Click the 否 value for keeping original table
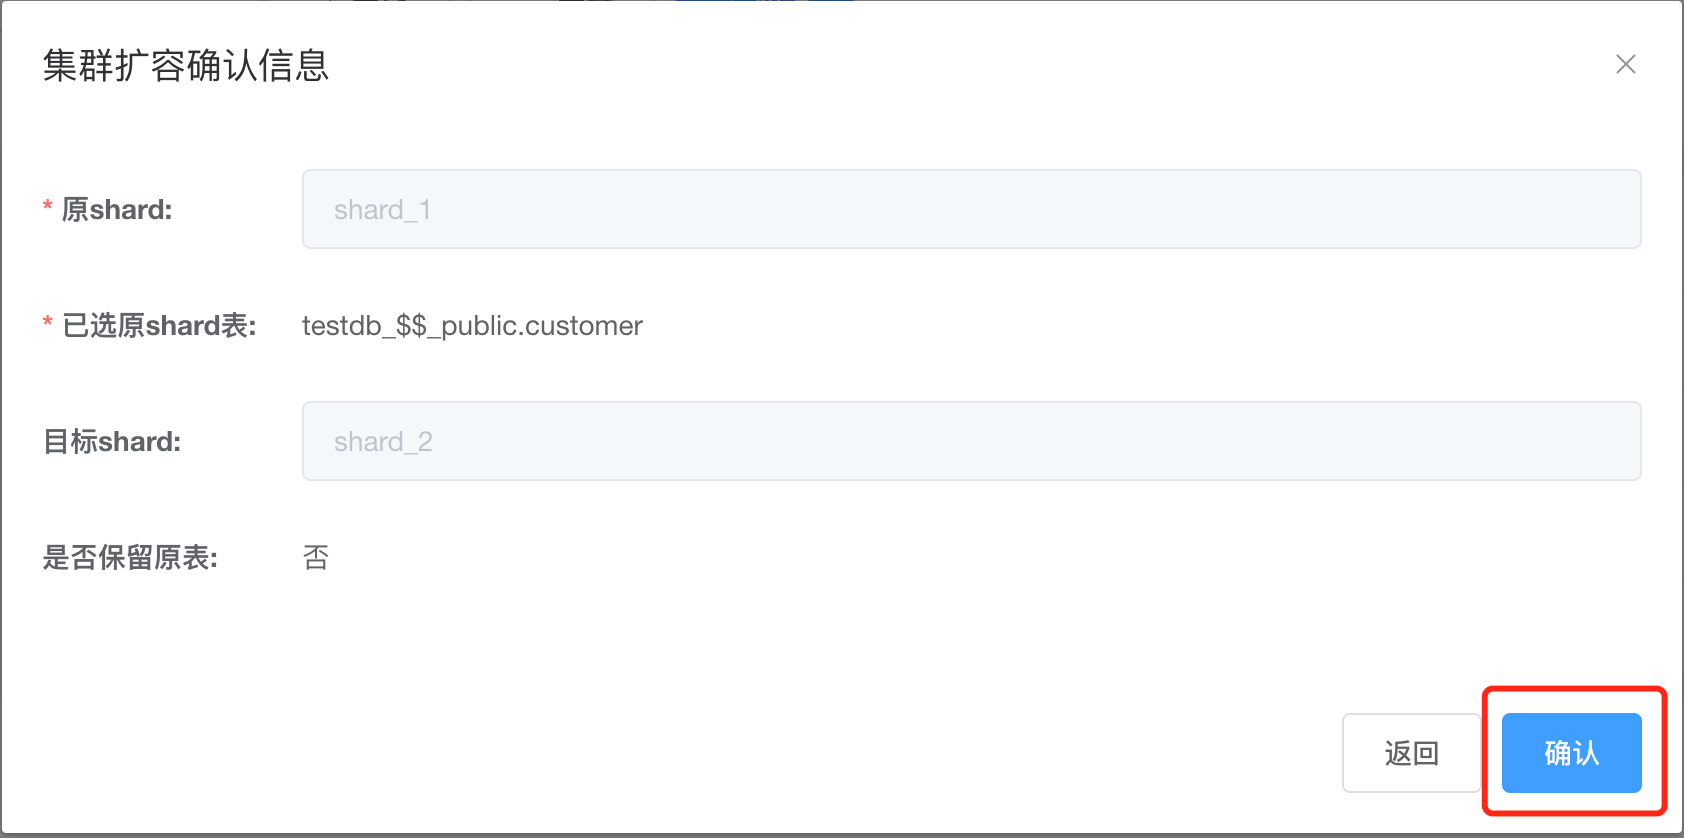 click(316, 557)
